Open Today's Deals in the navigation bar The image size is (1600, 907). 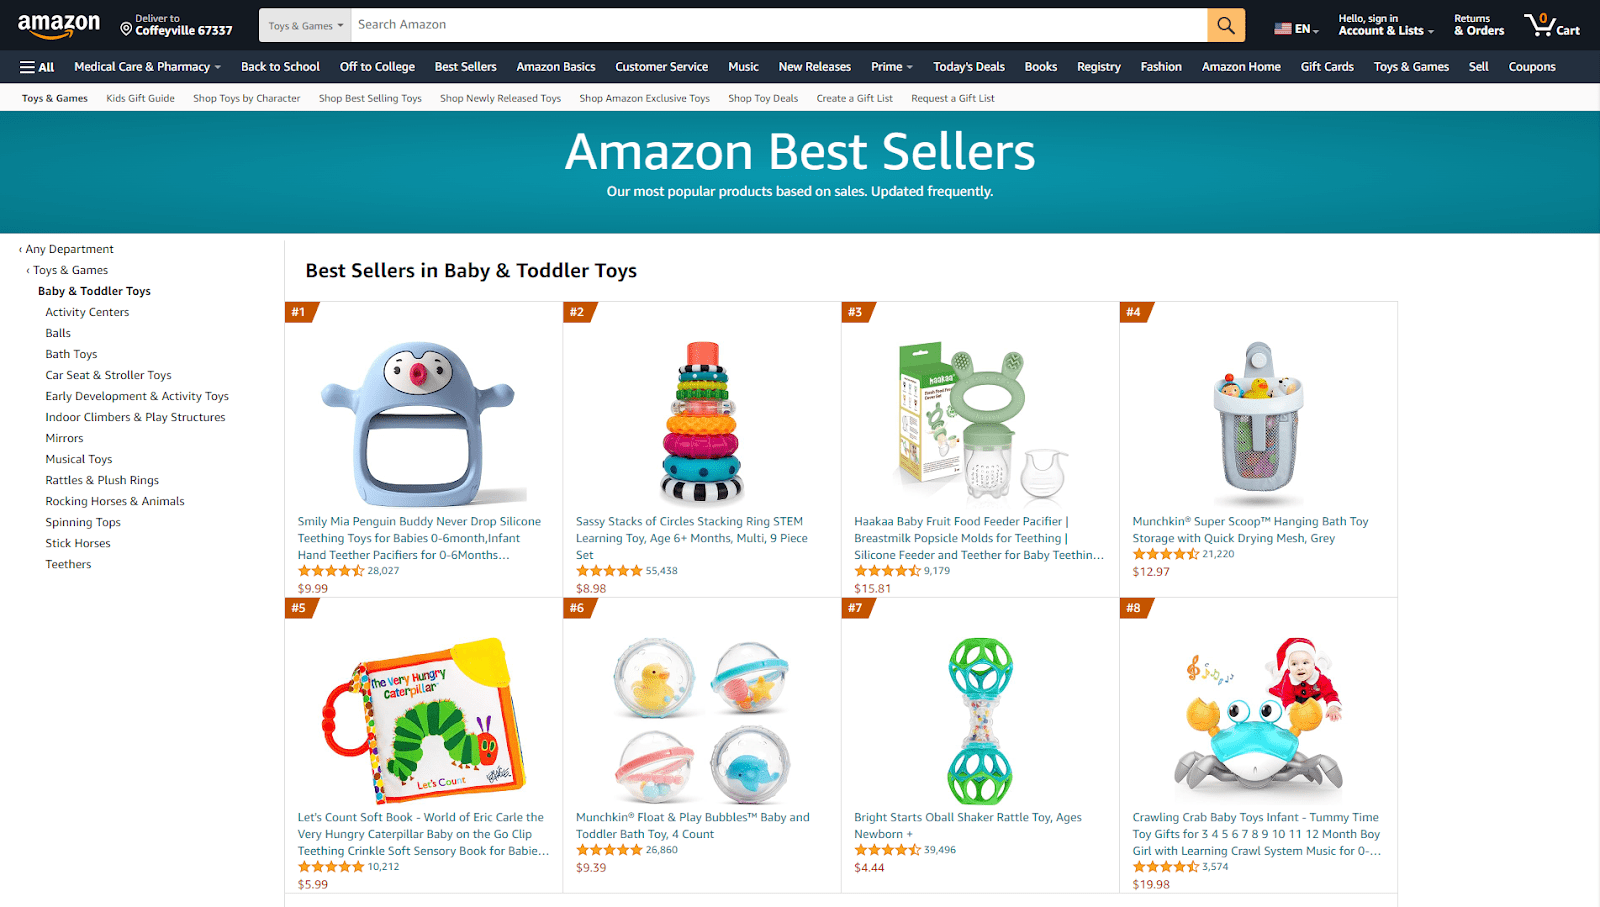[968, 67]
